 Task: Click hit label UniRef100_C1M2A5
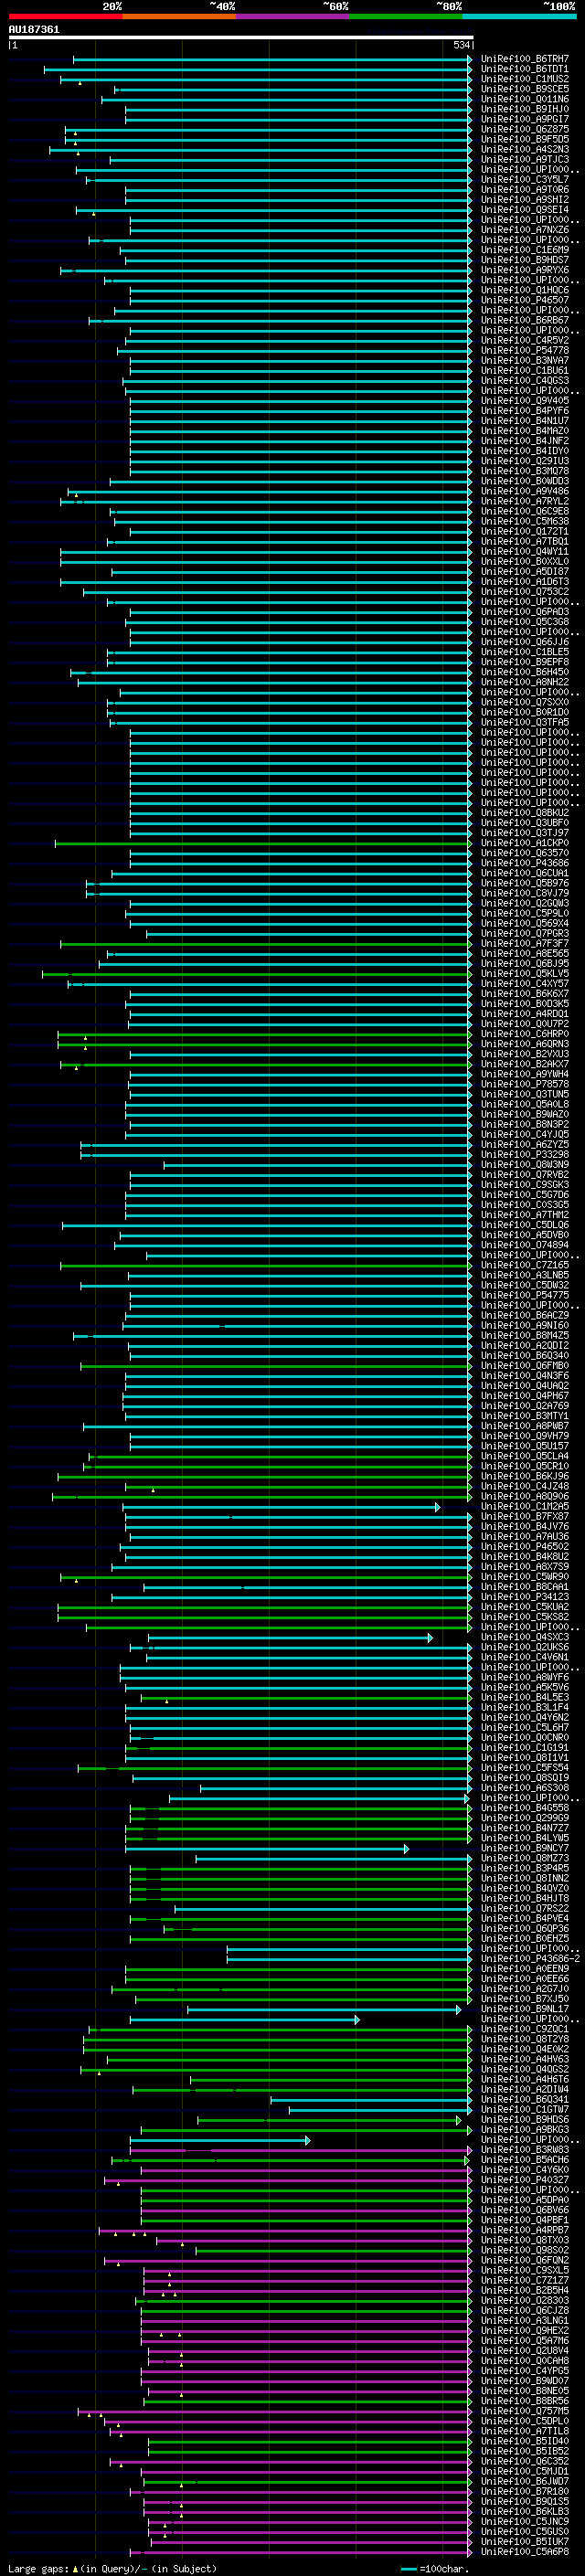[525, 1506]
